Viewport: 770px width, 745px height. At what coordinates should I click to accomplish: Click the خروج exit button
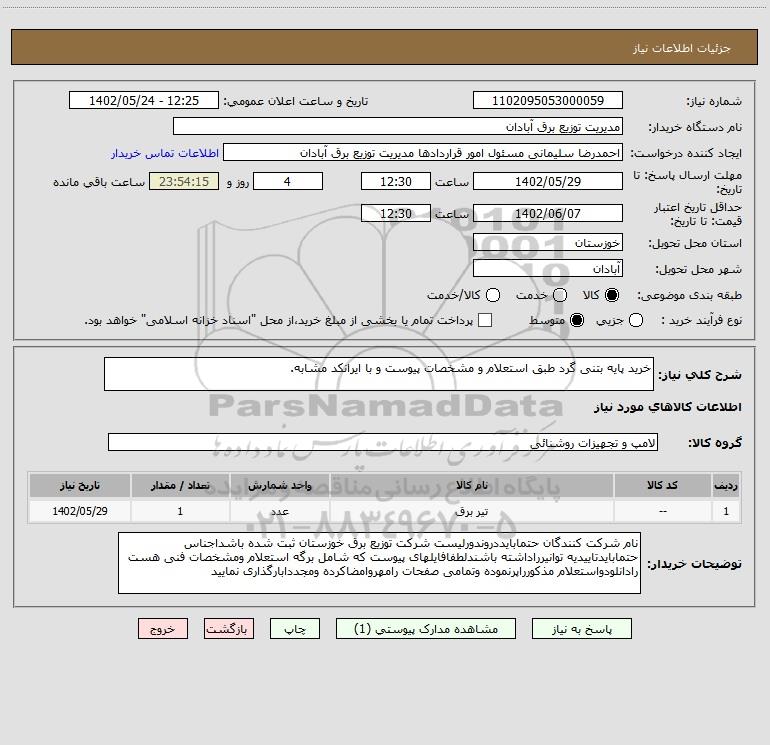click(163, 629)
